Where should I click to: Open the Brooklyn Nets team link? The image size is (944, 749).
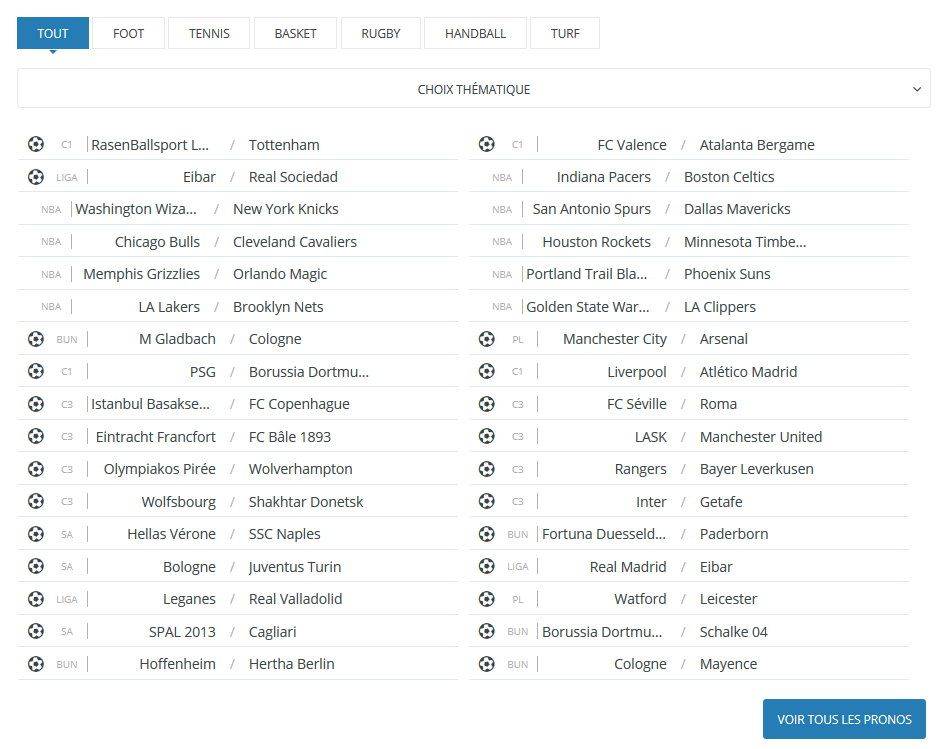click(278, 307)
